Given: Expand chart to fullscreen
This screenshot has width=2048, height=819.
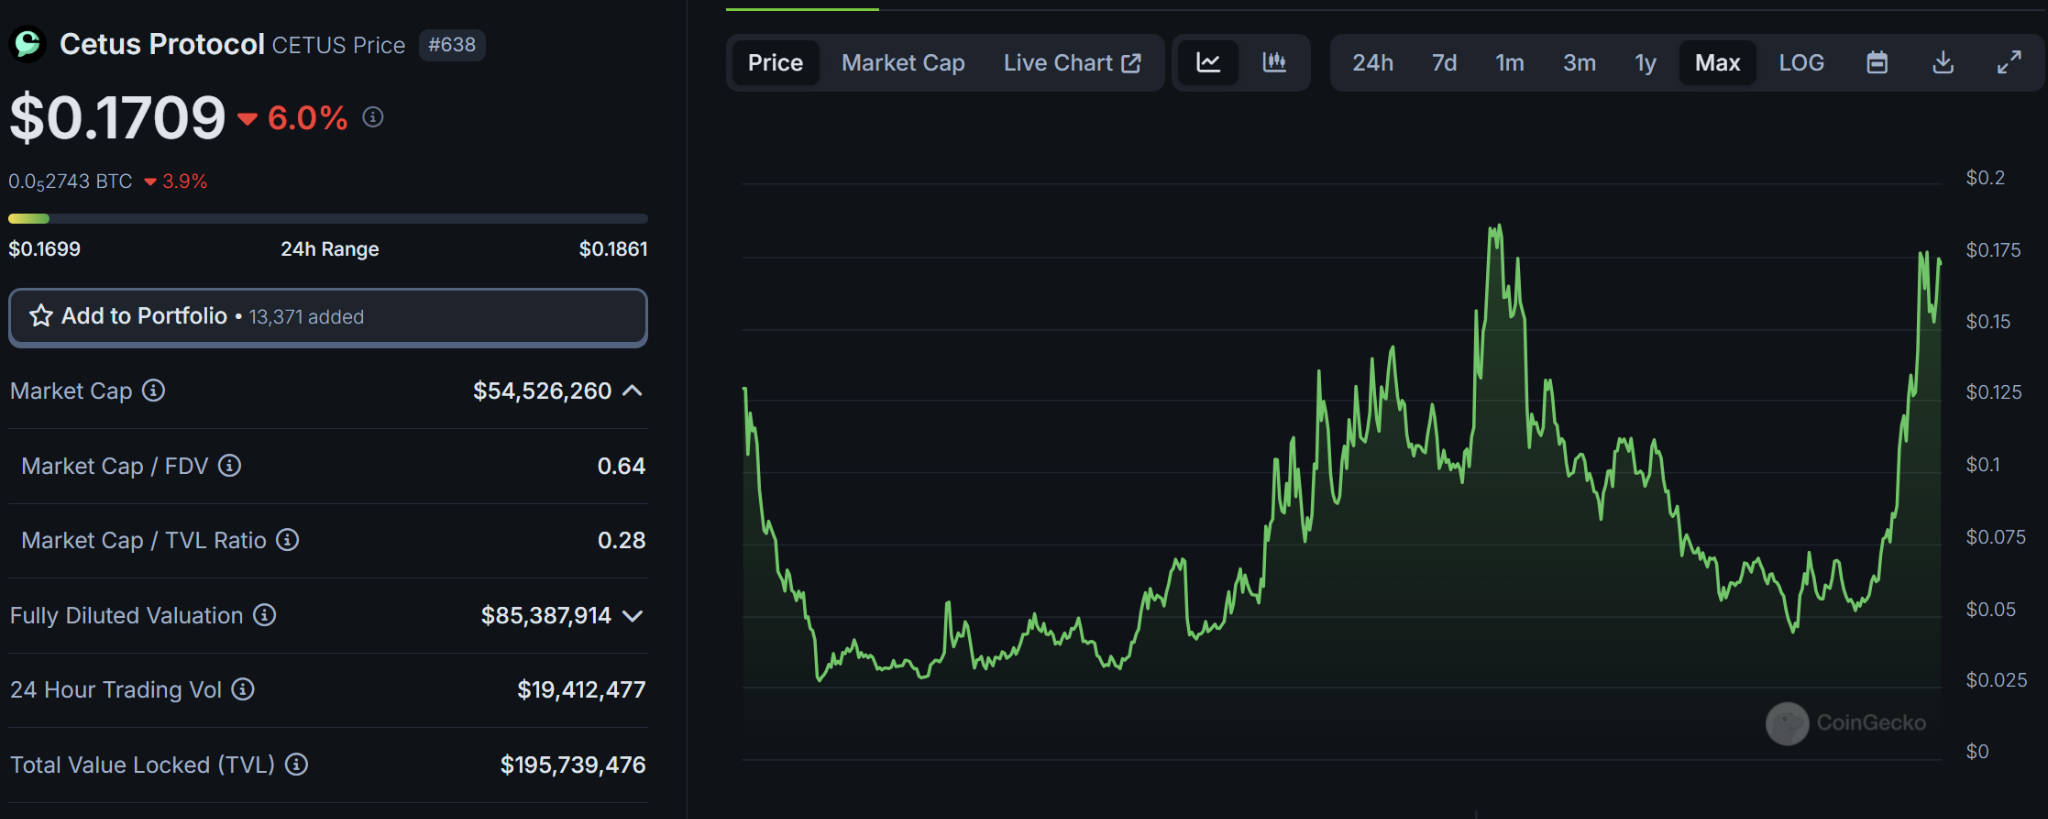Looking at the screenshot, I should click(2009, 63).
